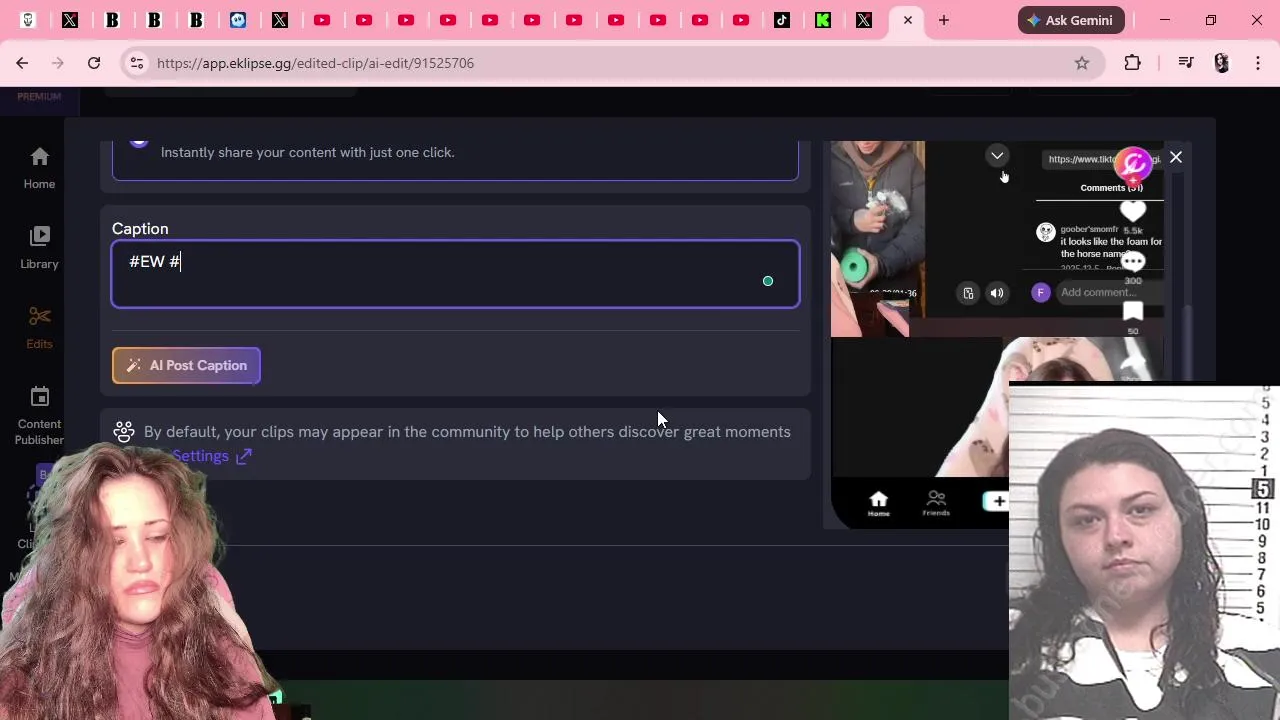Bookmark this page with the star
This screenshot has width=1280, height=720.
click(1082, 63)
